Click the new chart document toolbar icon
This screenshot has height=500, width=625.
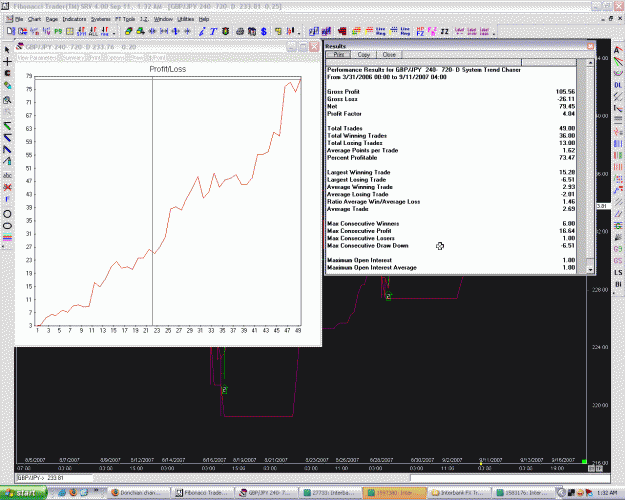point(11,31)
